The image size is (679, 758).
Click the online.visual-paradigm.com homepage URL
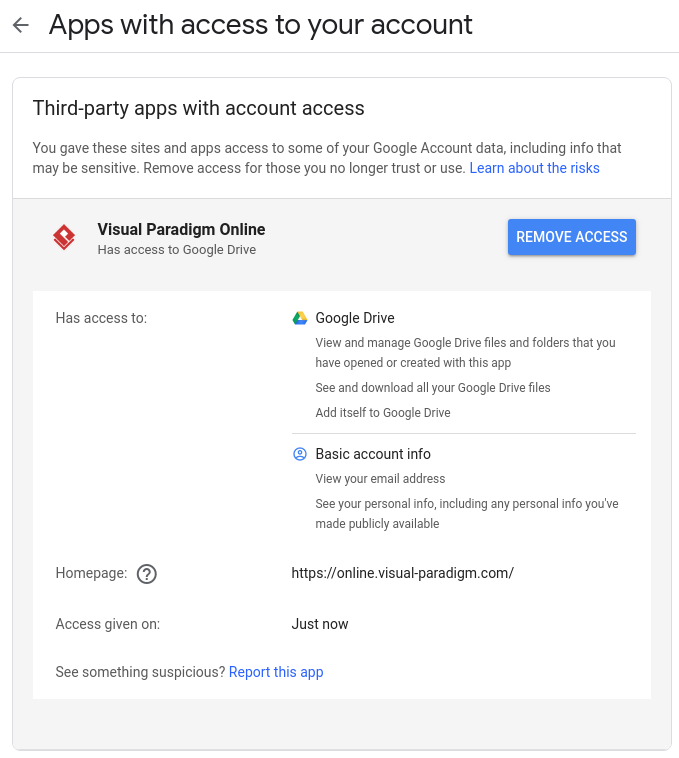402,573
